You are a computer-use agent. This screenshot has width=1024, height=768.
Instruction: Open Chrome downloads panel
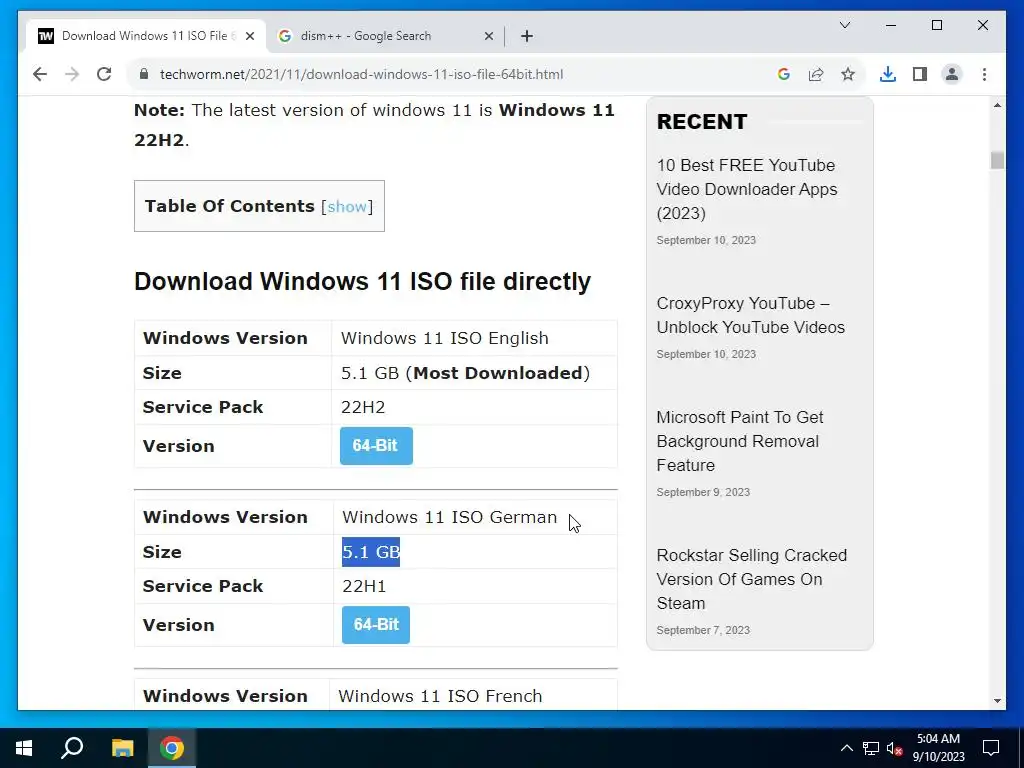(888, 74)
